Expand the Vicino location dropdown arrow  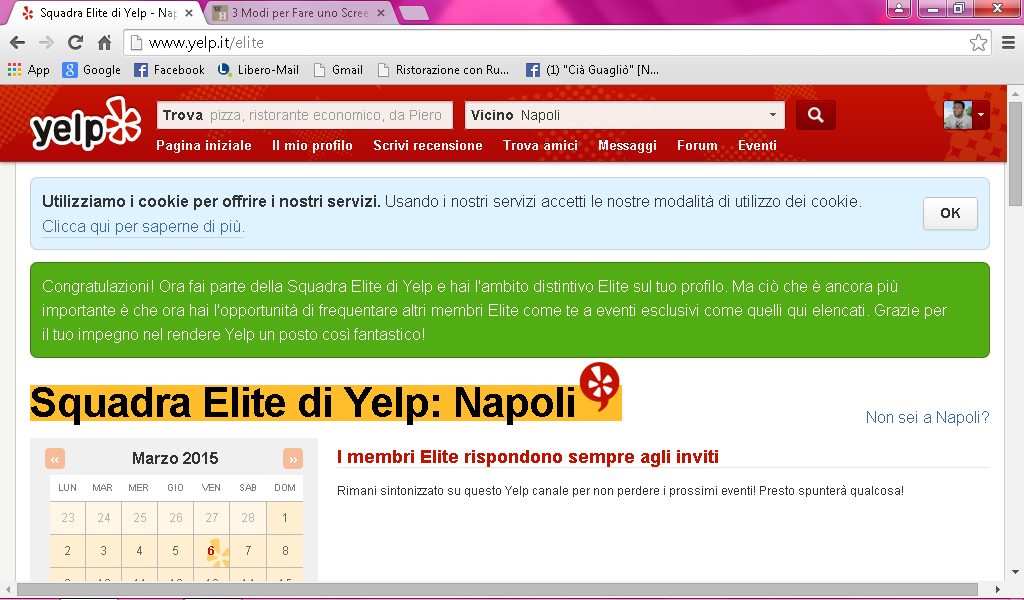coord(773,115)
